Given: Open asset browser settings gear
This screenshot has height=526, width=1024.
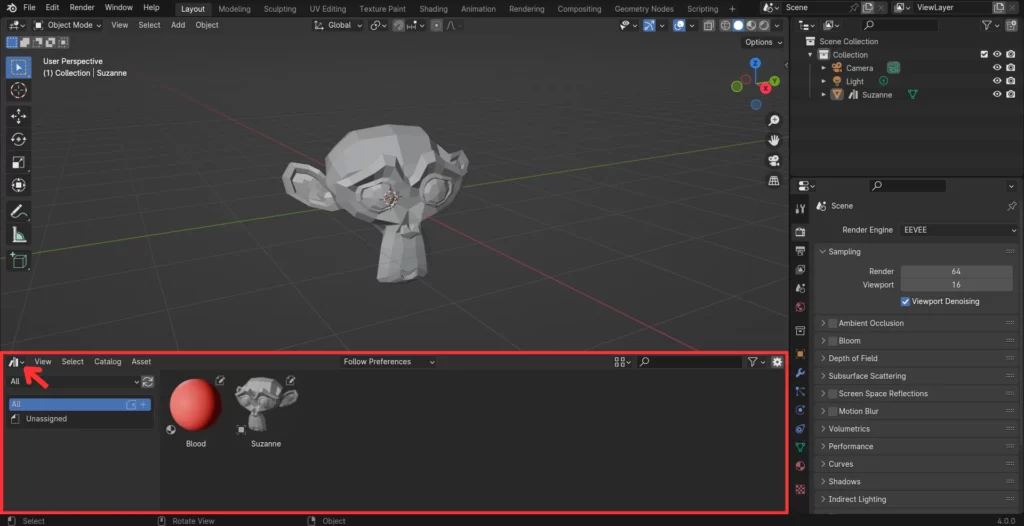Looking at the screenshot, I should [x=777, y=361].
